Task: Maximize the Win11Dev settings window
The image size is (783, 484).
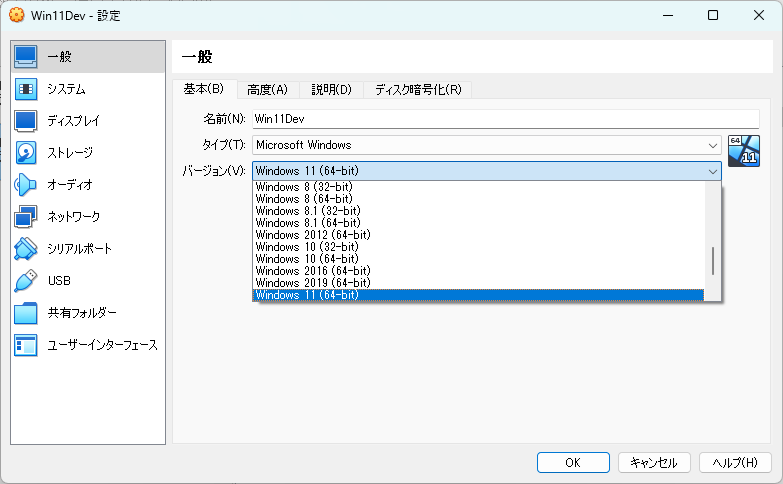Action: [x=713, y=15]
